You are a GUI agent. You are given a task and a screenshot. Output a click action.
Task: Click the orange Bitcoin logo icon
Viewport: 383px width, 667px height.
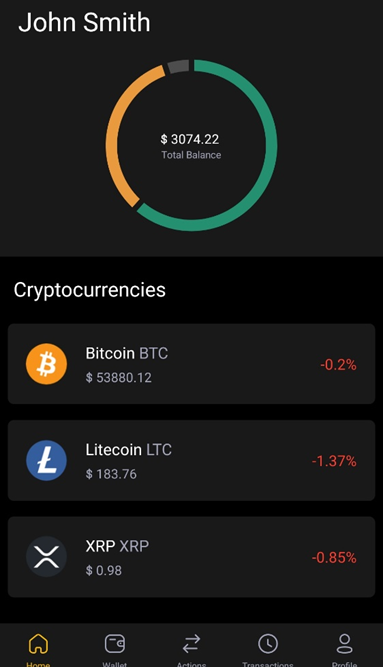46,364
